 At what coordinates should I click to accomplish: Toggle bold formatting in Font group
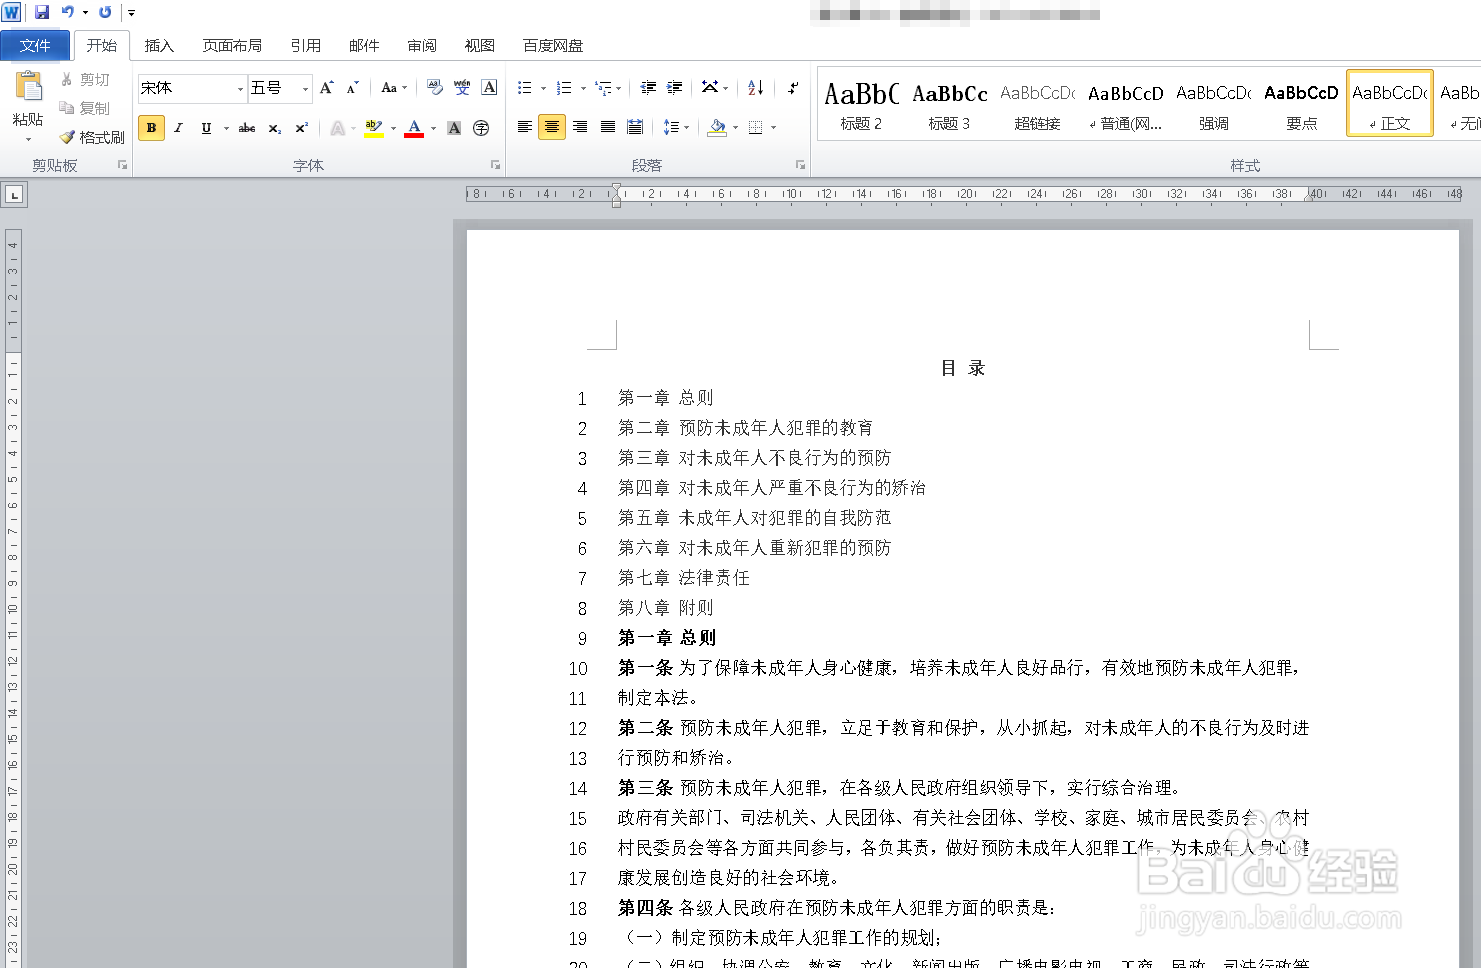point(151,128)
